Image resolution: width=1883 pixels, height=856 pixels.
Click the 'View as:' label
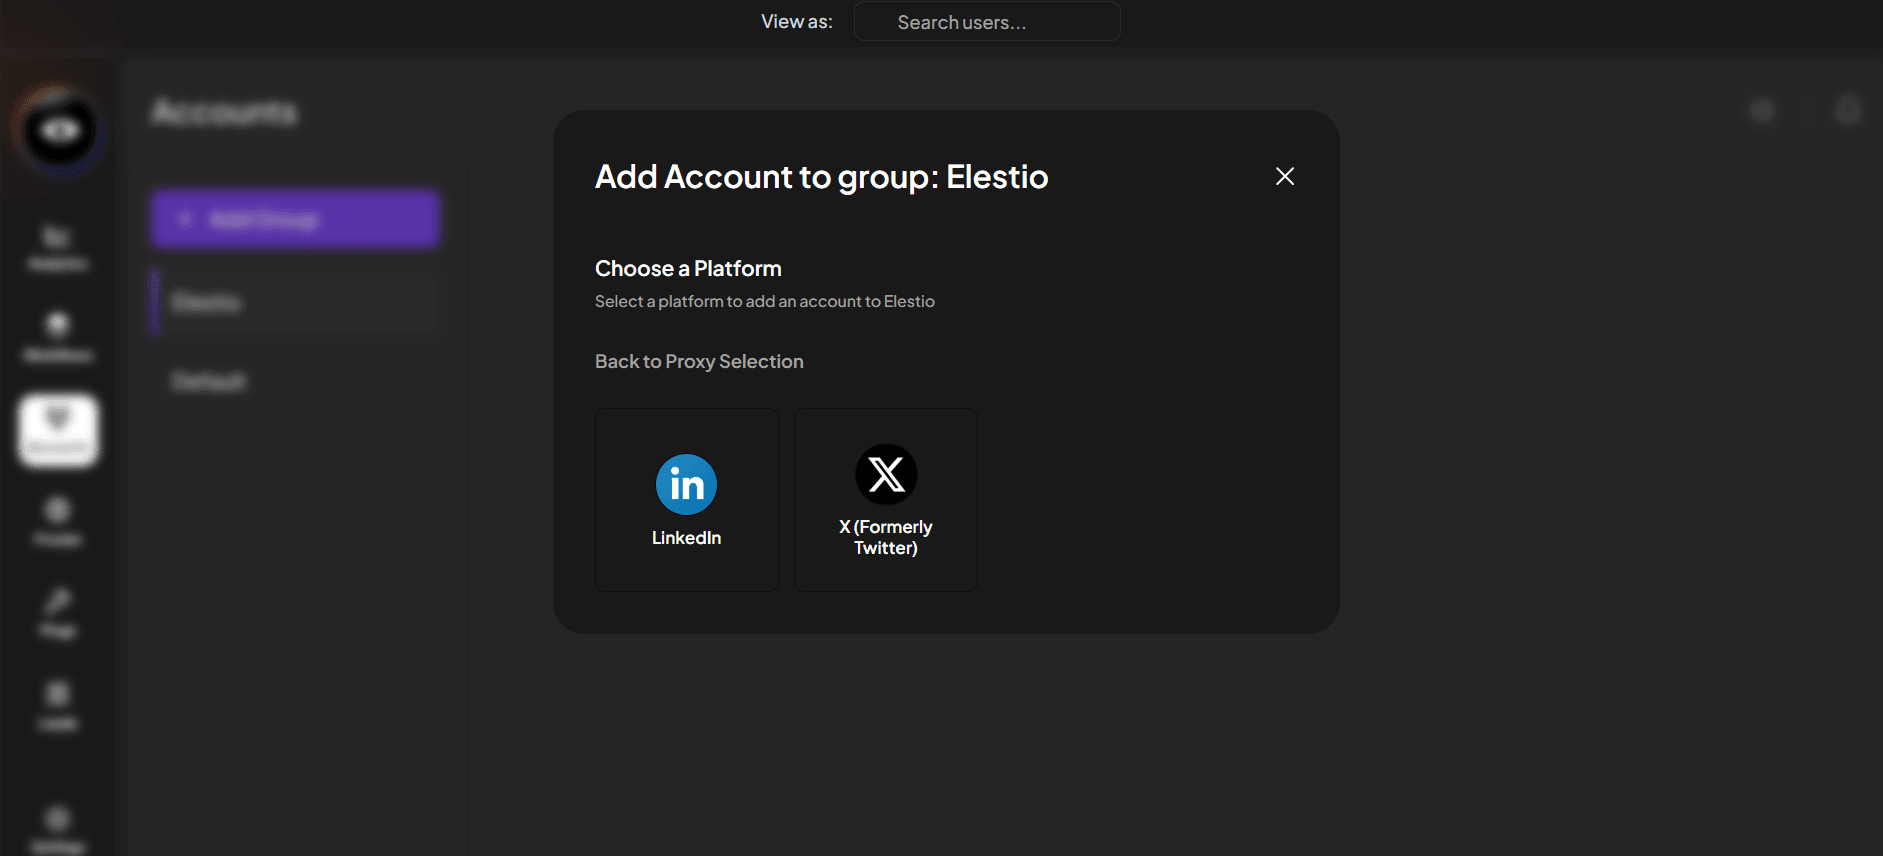click(x=797, y=22)
